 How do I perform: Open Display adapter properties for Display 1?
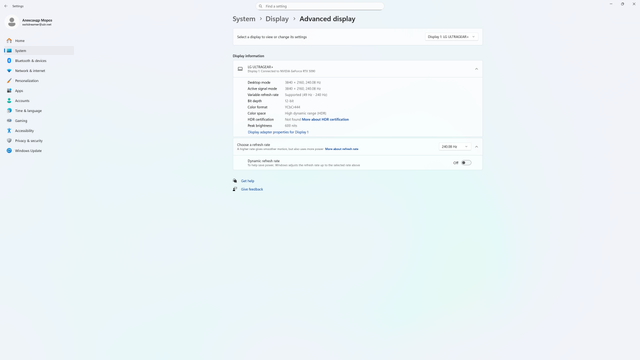[278, 132]
